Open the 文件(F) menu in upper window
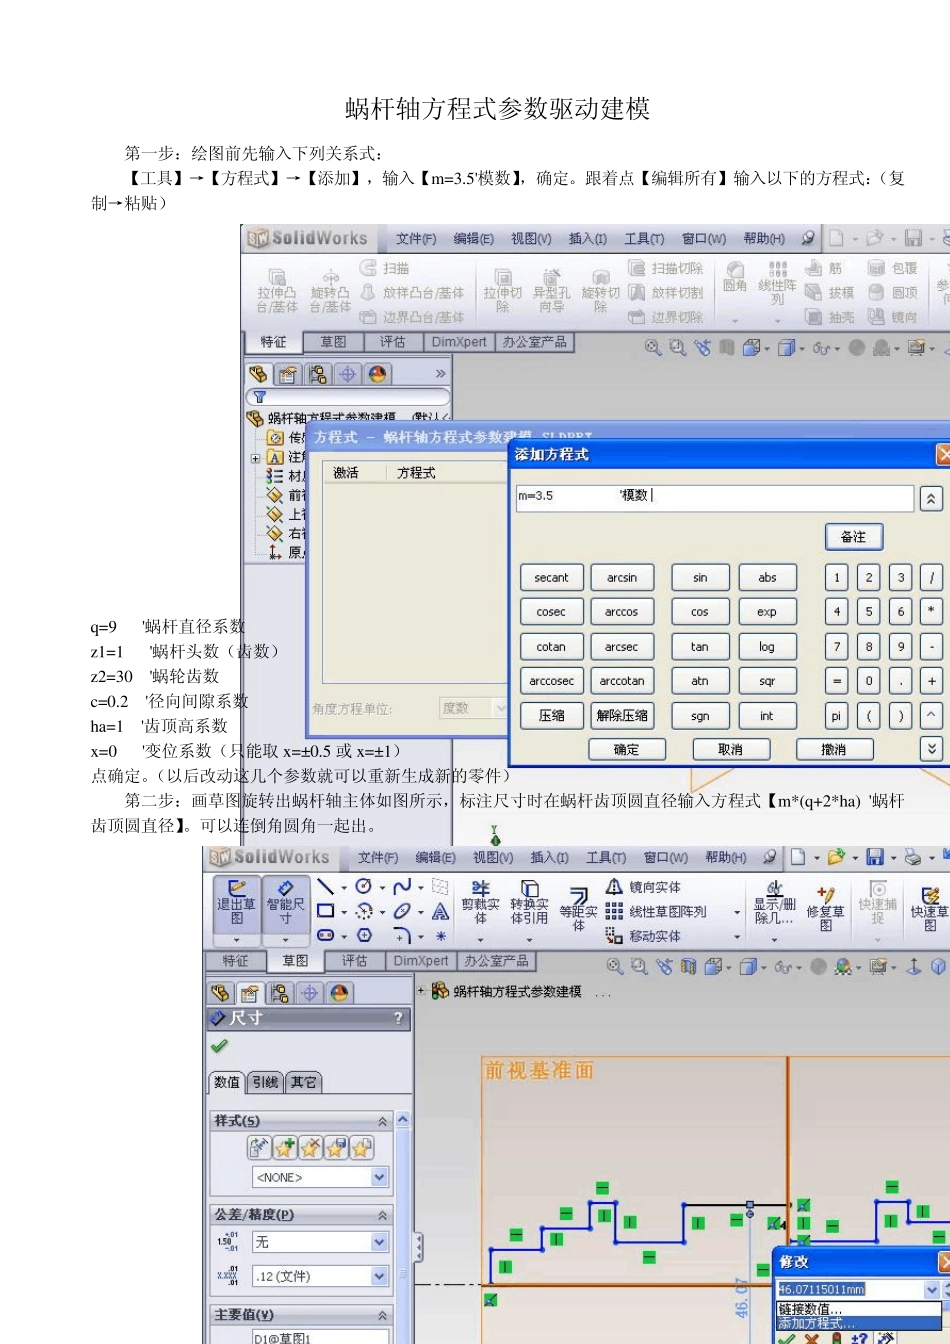This screenshot has height=1344, width=950. 416,239
